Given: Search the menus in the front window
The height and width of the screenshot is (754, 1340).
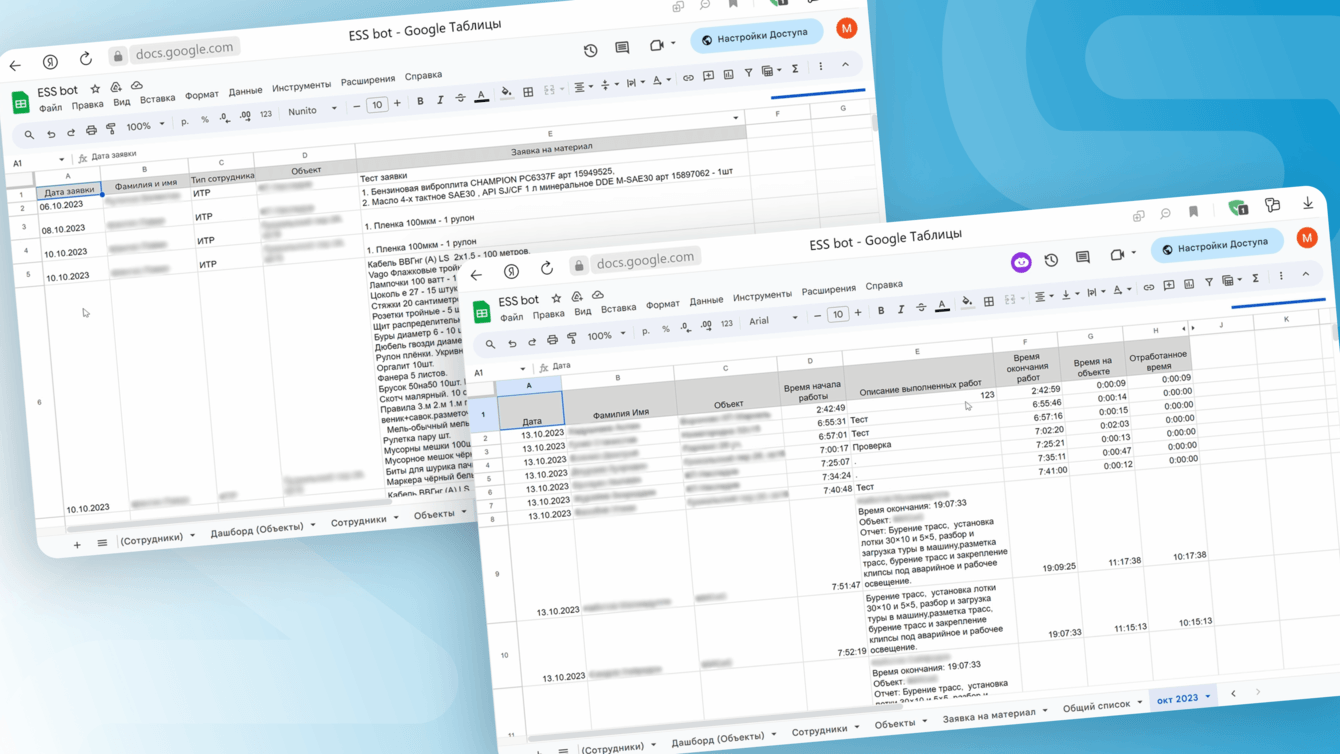Looking at the screenshot, I should click(x=490, y=345).
